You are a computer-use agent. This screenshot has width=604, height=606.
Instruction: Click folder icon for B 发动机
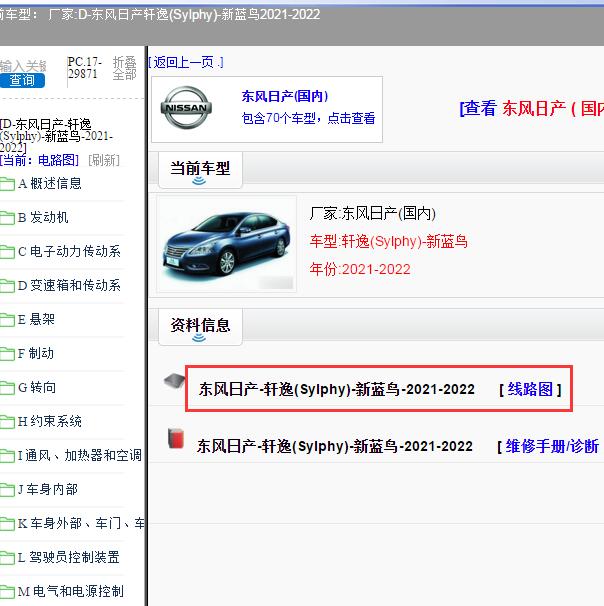click(7, 218)
